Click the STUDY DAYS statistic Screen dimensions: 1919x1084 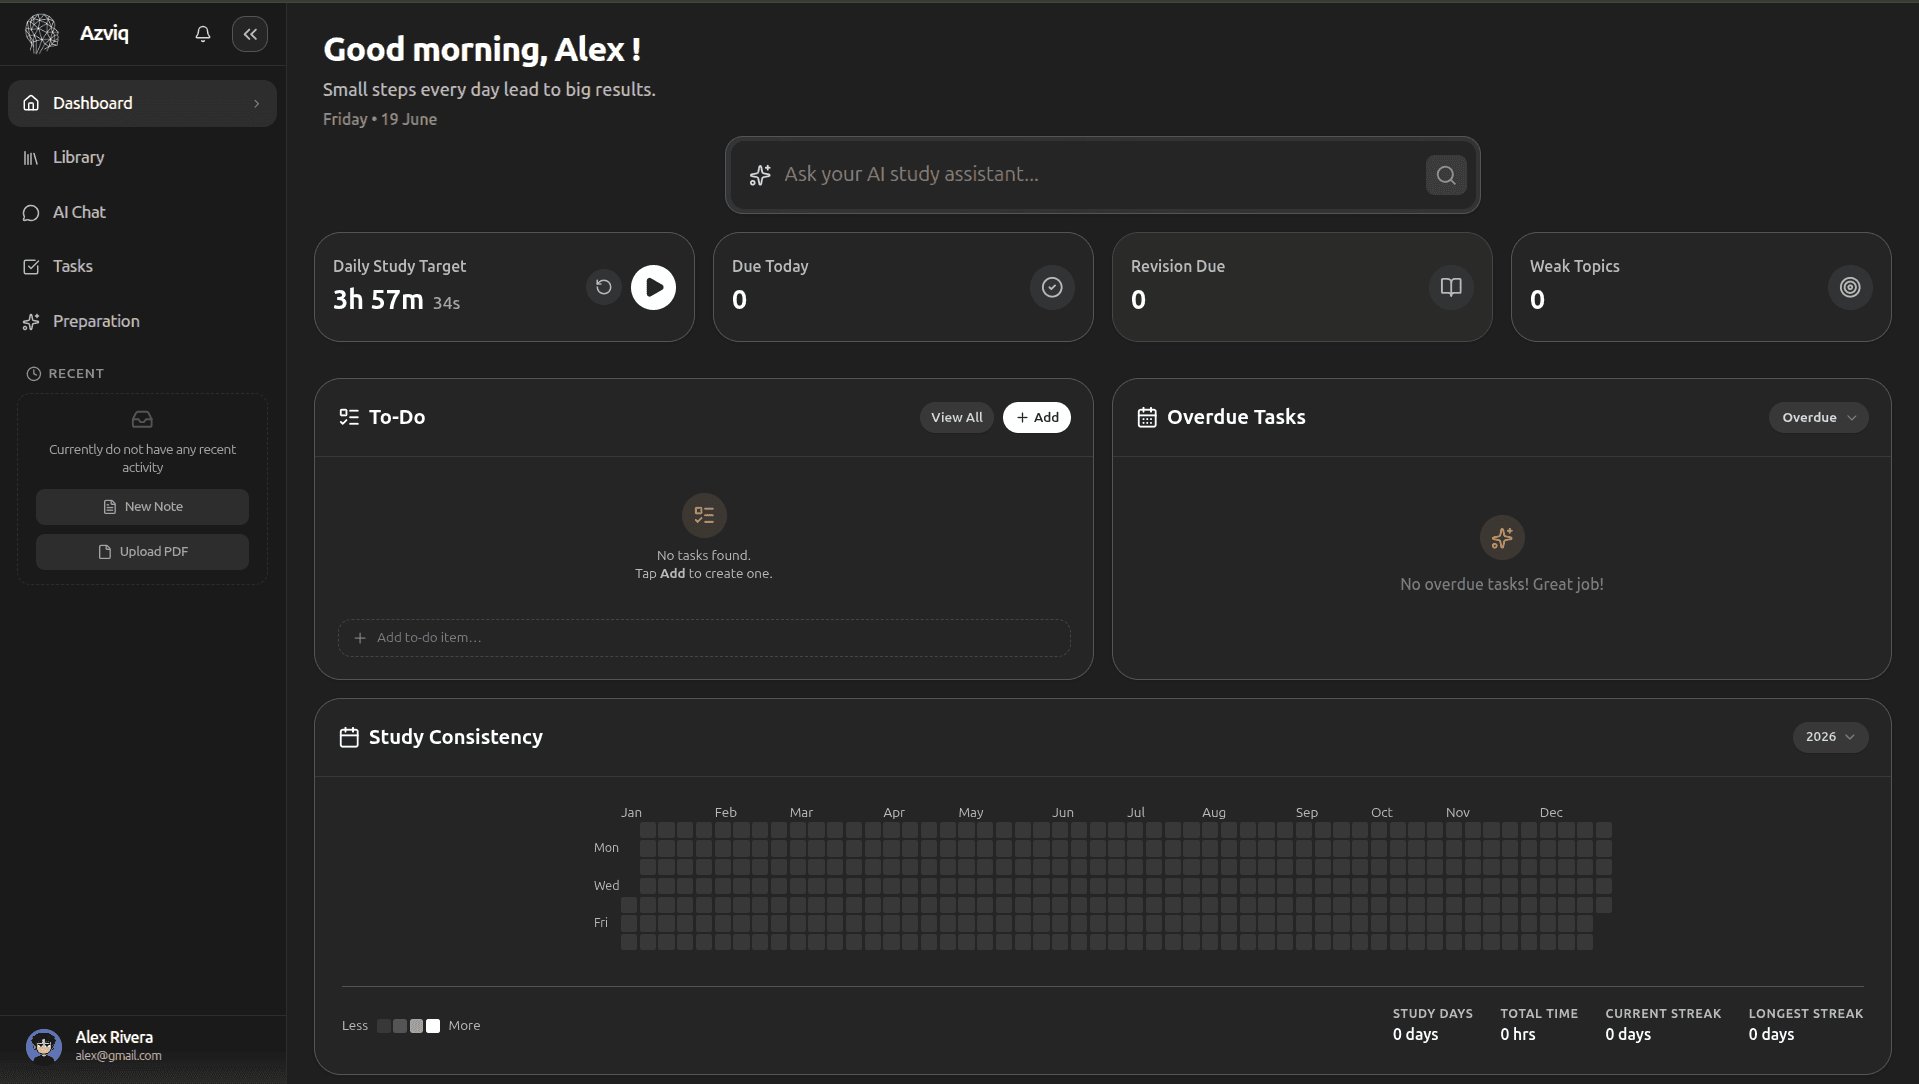[1432, 1024]
